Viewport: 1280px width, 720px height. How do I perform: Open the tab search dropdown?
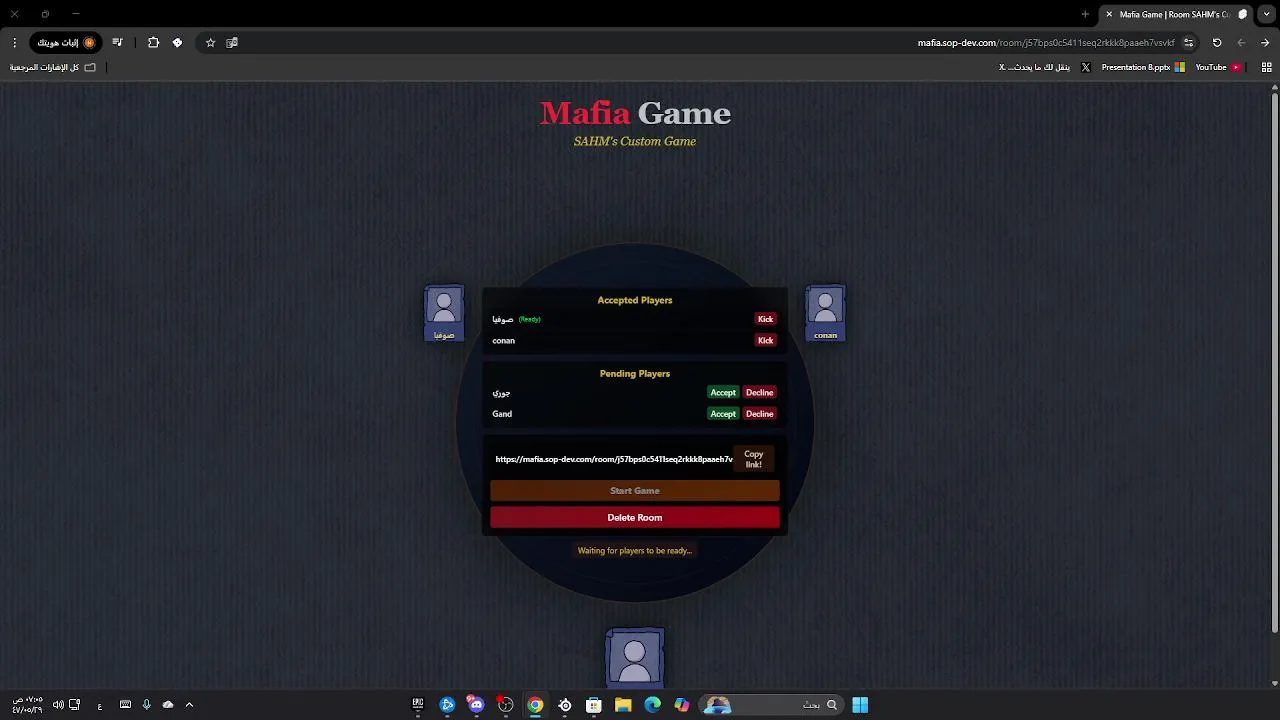1266,14
